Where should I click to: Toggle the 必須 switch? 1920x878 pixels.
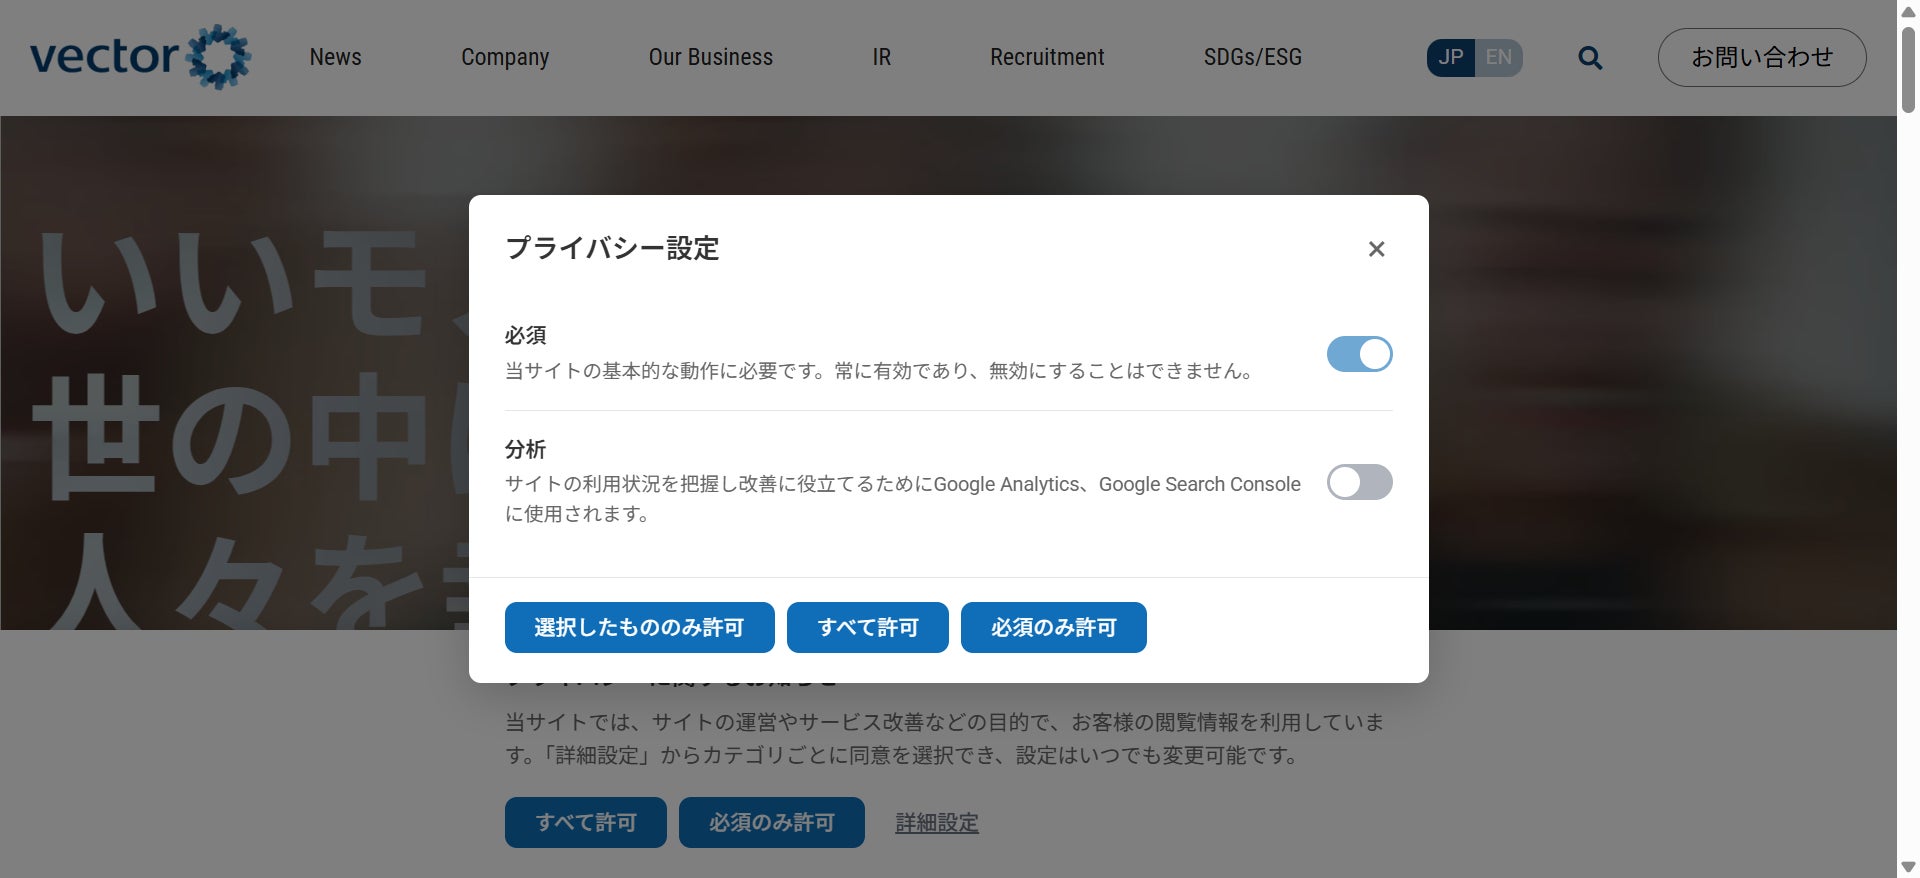[x=1359, y=354]
